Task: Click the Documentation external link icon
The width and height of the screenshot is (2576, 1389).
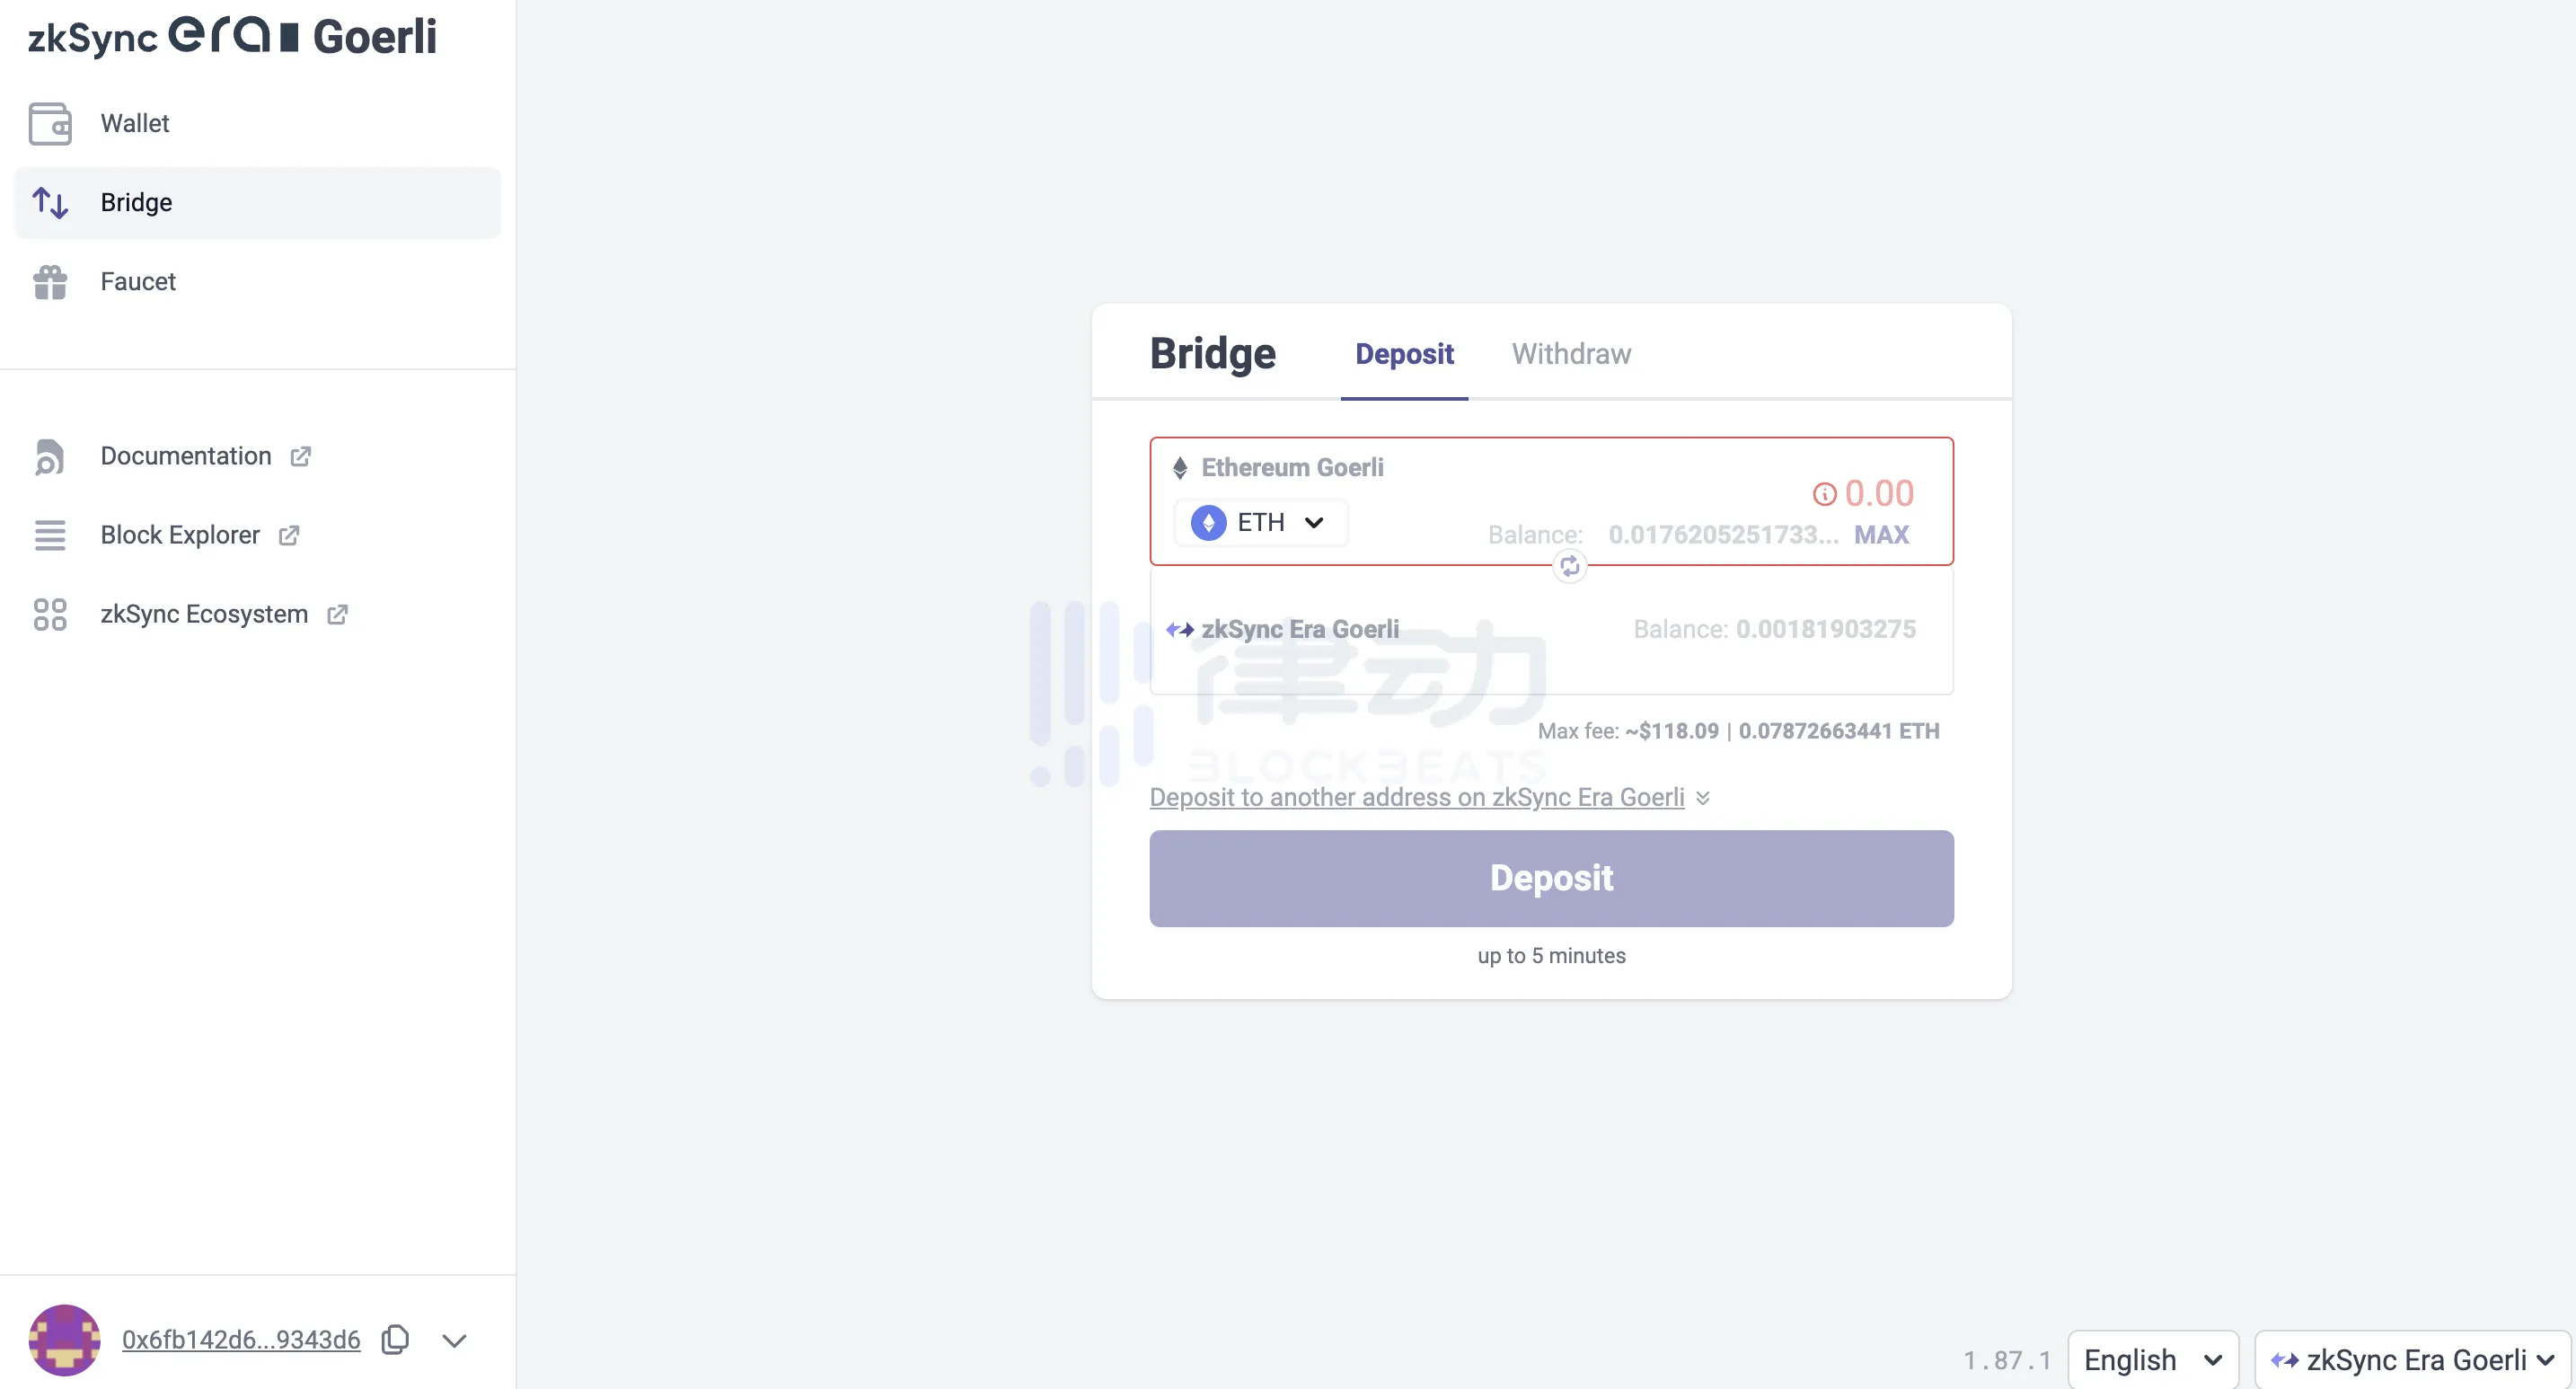Action: 301,452
